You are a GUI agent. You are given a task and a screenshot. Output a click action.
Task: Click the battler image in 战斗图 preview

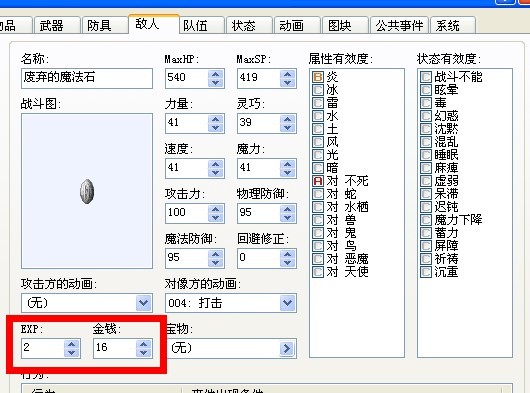(87, 191)
